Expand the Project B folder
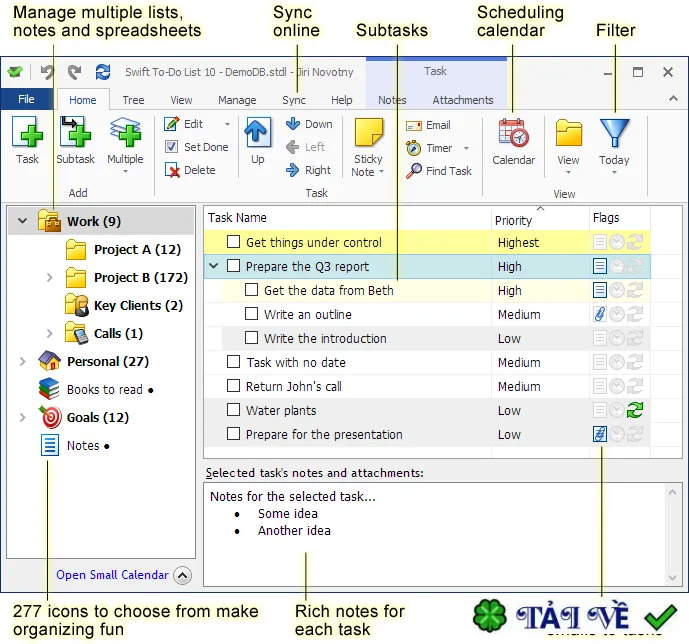Screen dimensions: 689x644 pyautogui.click(x=50, y=278)
